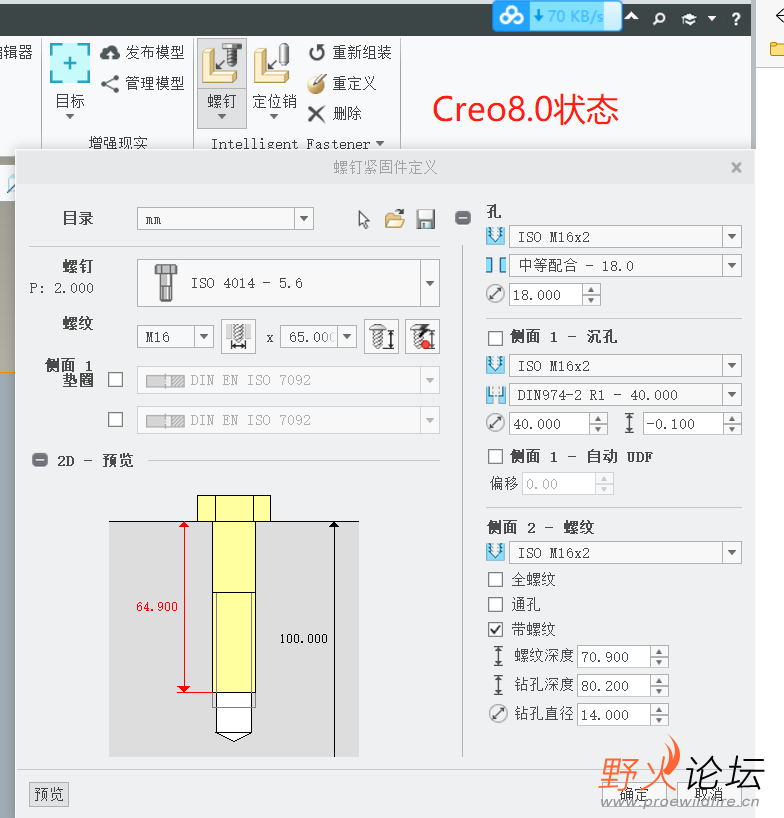The image size is (784, 818).
Task: Uncheck the With thread (带螺纹) checkbox
Action: 495,630
